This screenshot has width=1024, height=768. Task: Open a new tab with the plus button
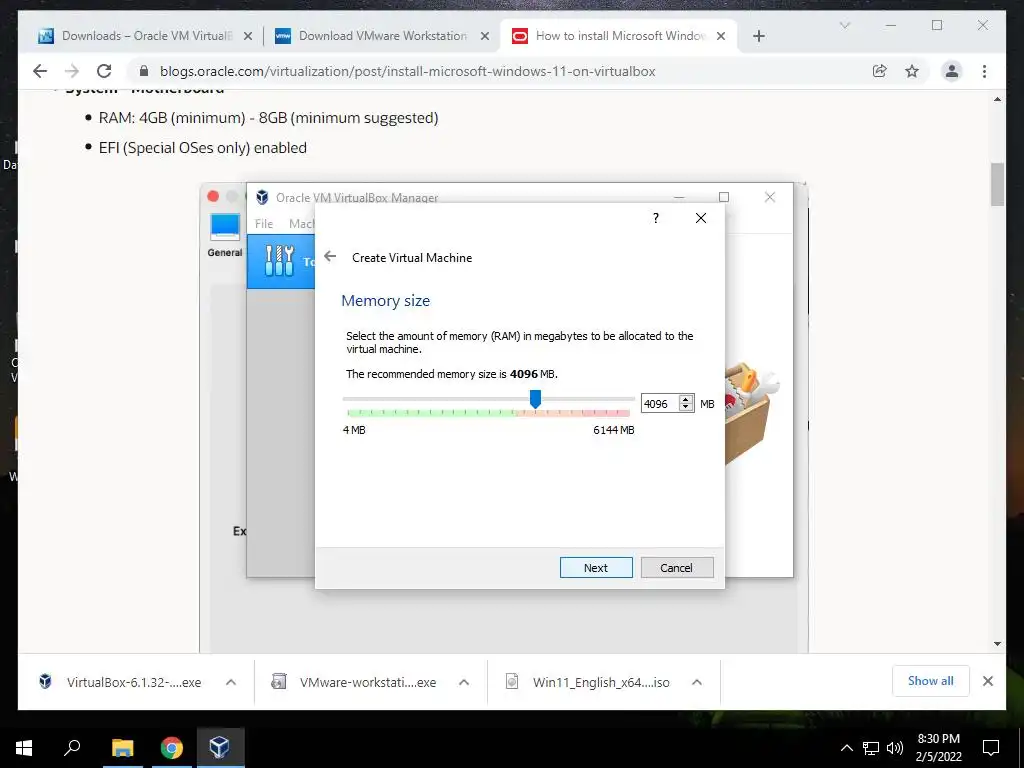coord(758,36)
